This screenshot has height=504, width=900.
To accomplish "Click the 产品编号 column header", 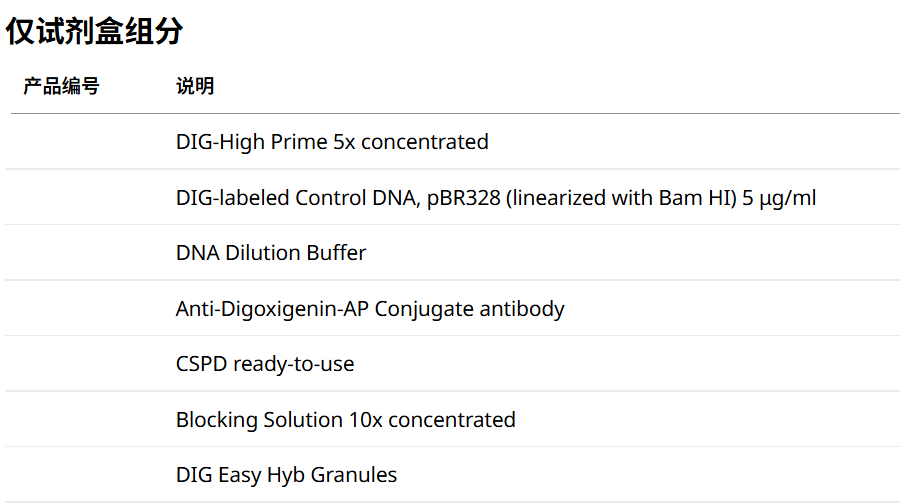I will pyautogui.click(x=61, y=86).
